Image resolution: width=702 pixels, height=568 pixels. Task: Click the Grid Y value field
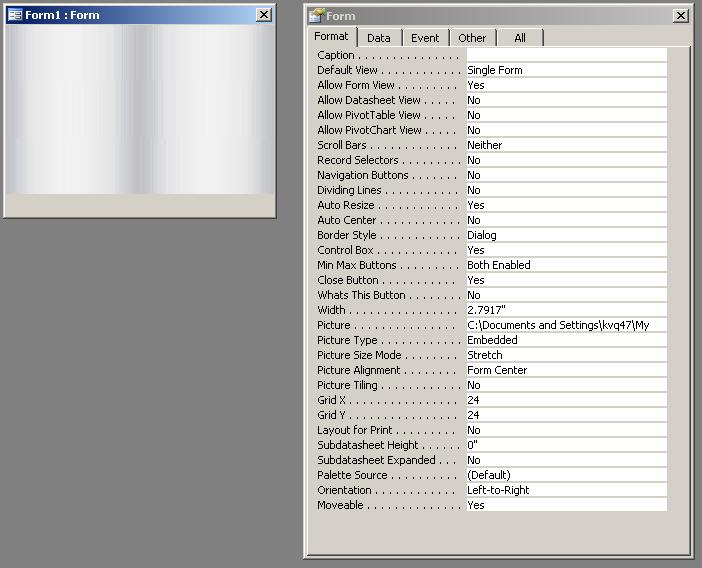pos(566,415)
